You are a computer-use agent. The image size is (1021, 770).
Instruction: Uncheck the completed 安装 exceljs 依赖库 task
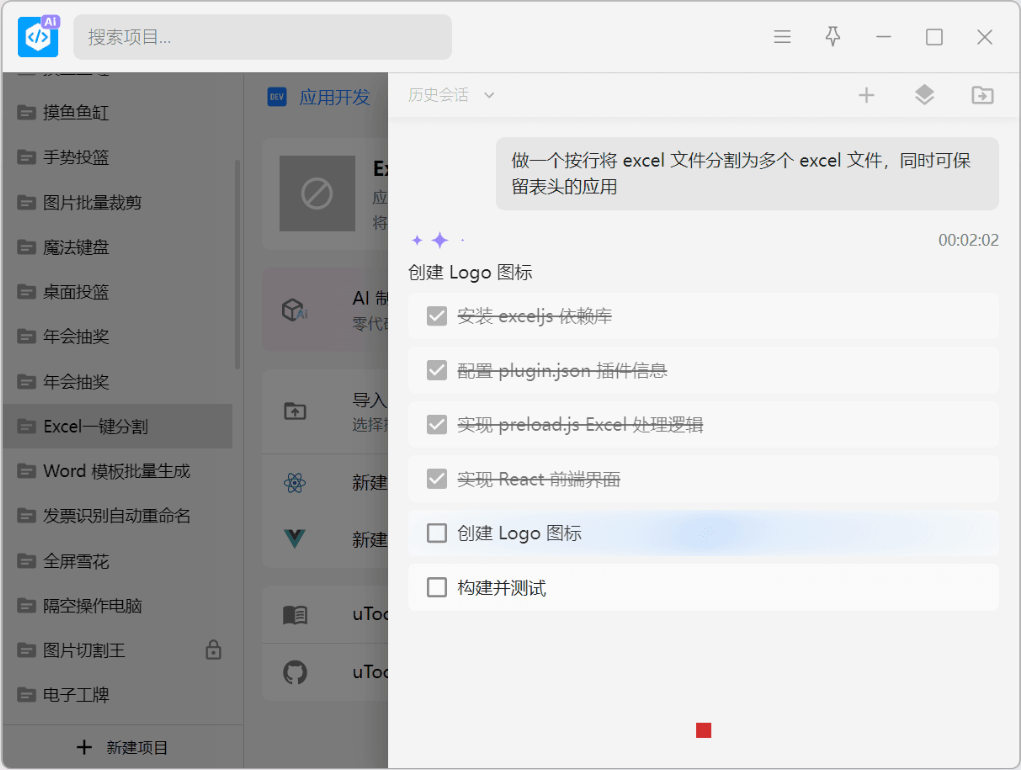(437, 316)
